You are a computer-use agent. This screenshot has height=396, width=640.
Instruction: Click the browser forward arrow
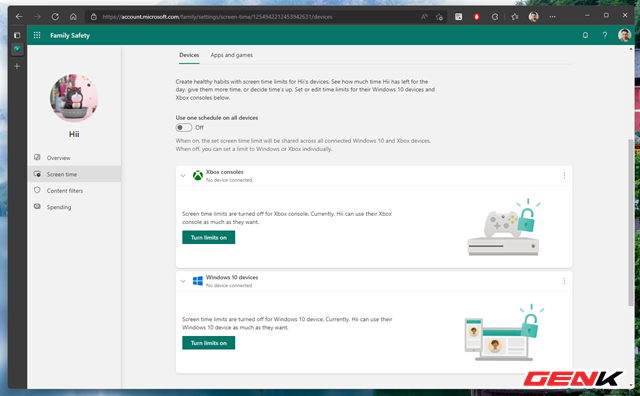pos(37,17)
